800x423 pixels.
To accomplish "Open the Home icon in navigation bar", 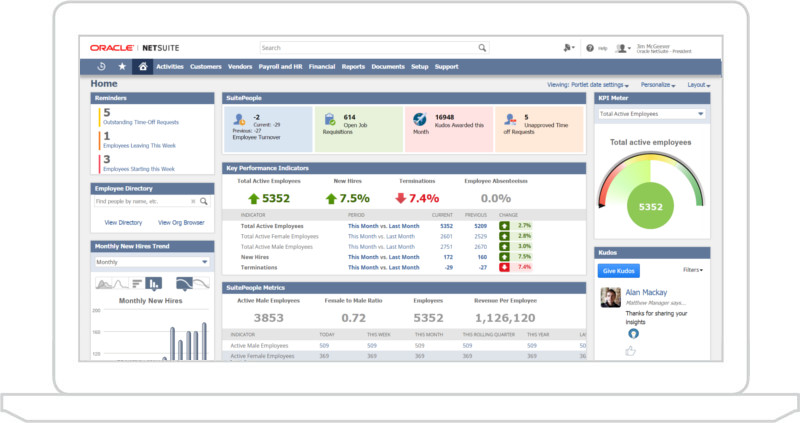I will click(x=143, y=67).
